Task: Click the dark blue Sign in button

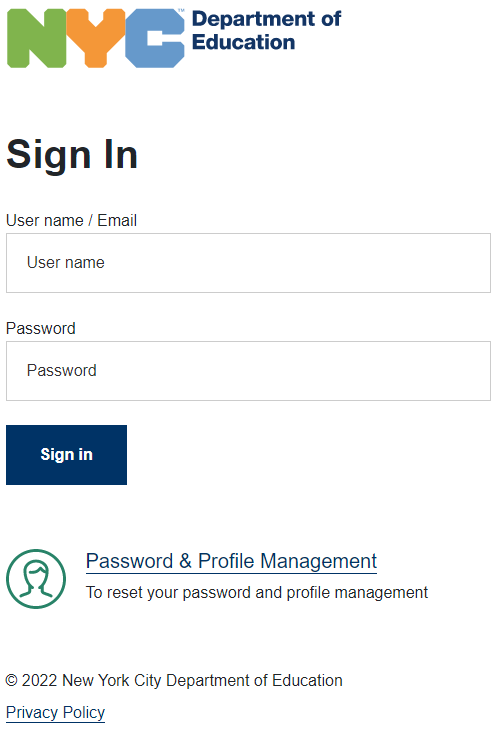Action: (x=66, y=455)
